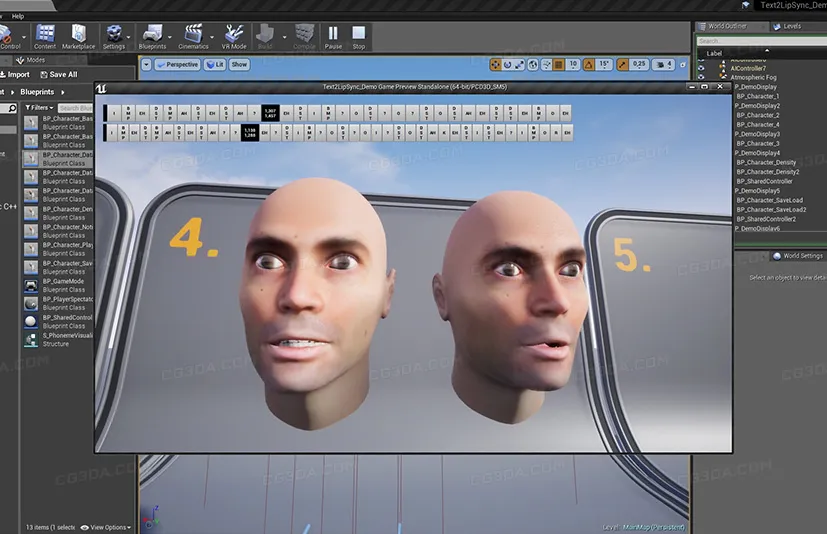Open the camera speed setting
This screenshot has width=827, height=534.
click(x=663, y=65)
